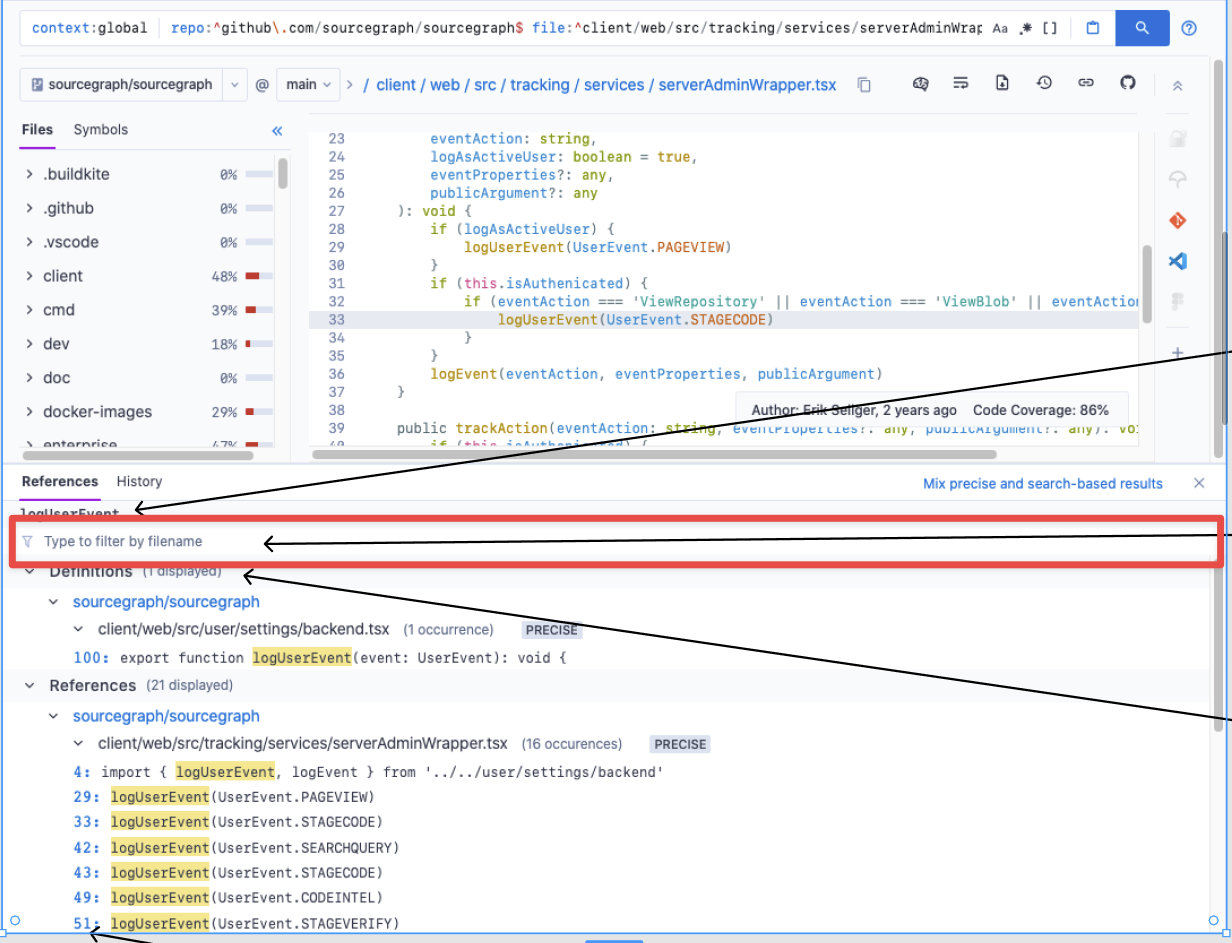The height and width of the screenshot is (943, 1232).
Task: Open reference line 49 CODEINTEL
Action: pyautogui.click(x=228, y=897)
